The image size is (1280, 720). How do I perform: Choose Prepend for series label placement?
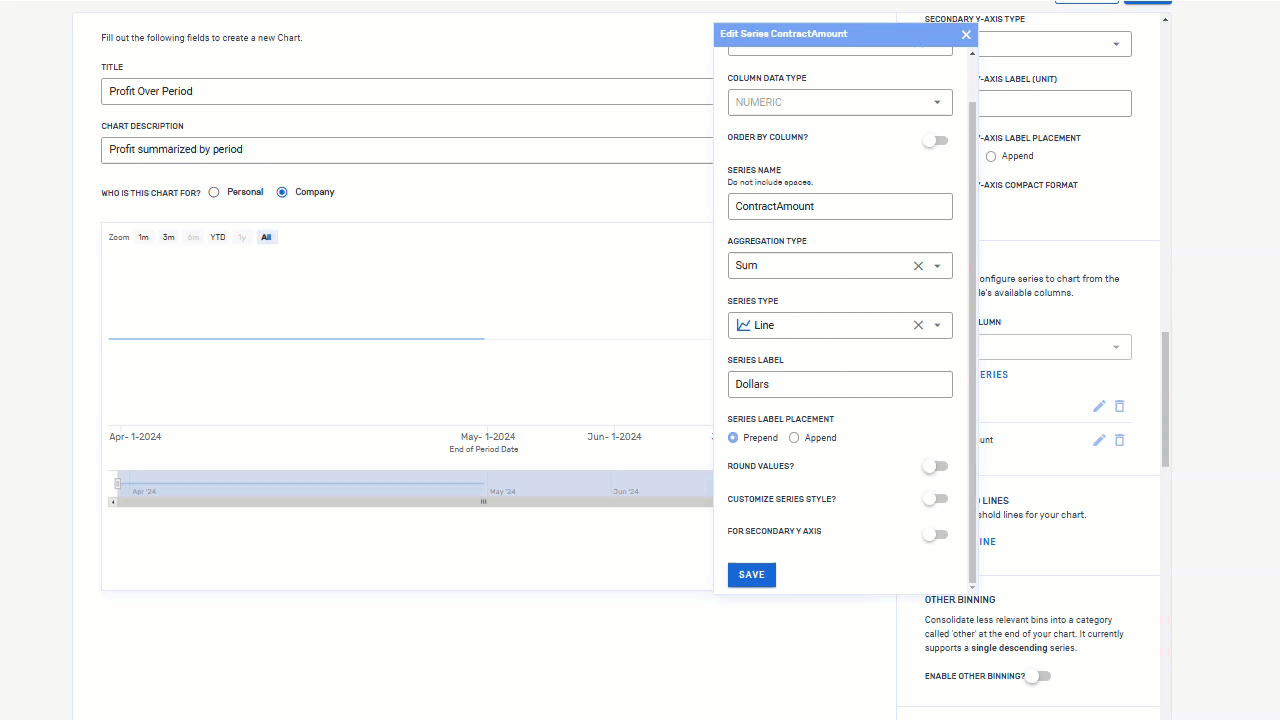(x=733, y=438)
